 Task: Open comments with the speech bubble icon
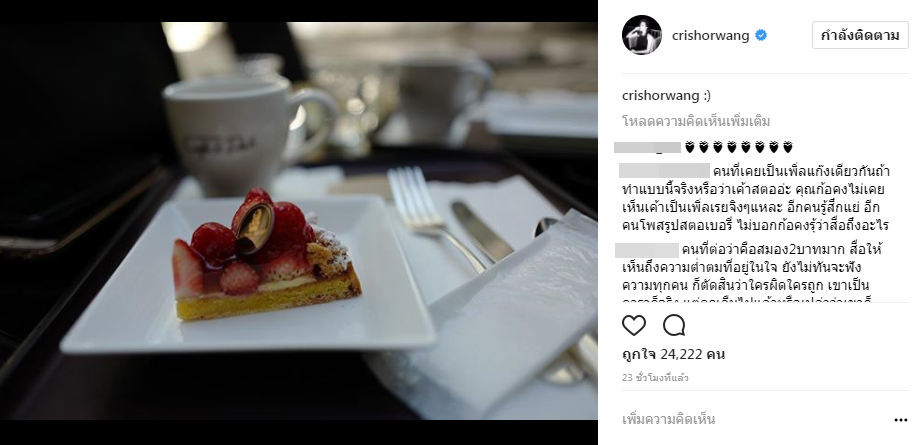674,326
